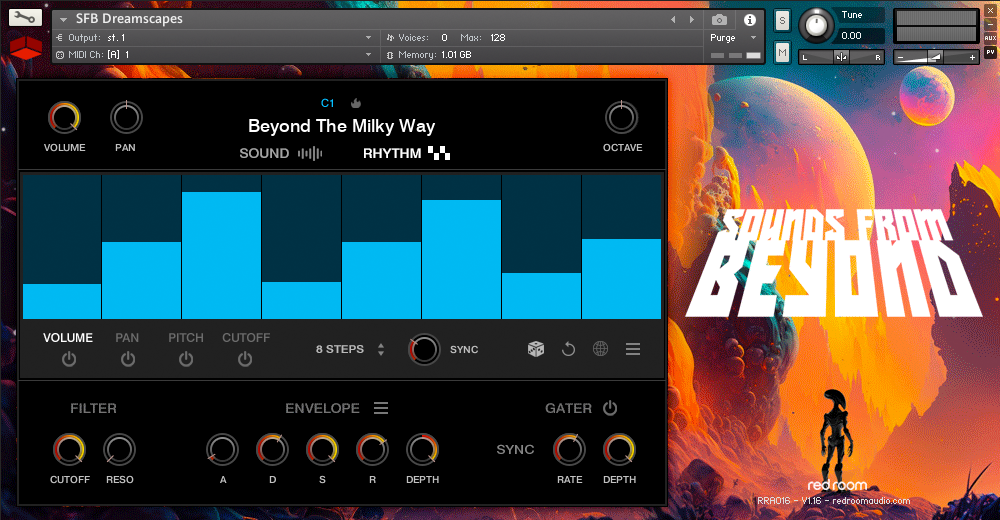Screen dimensions: 1000x520
Task: Solo the instrument with S button
Action: (782, 20)
